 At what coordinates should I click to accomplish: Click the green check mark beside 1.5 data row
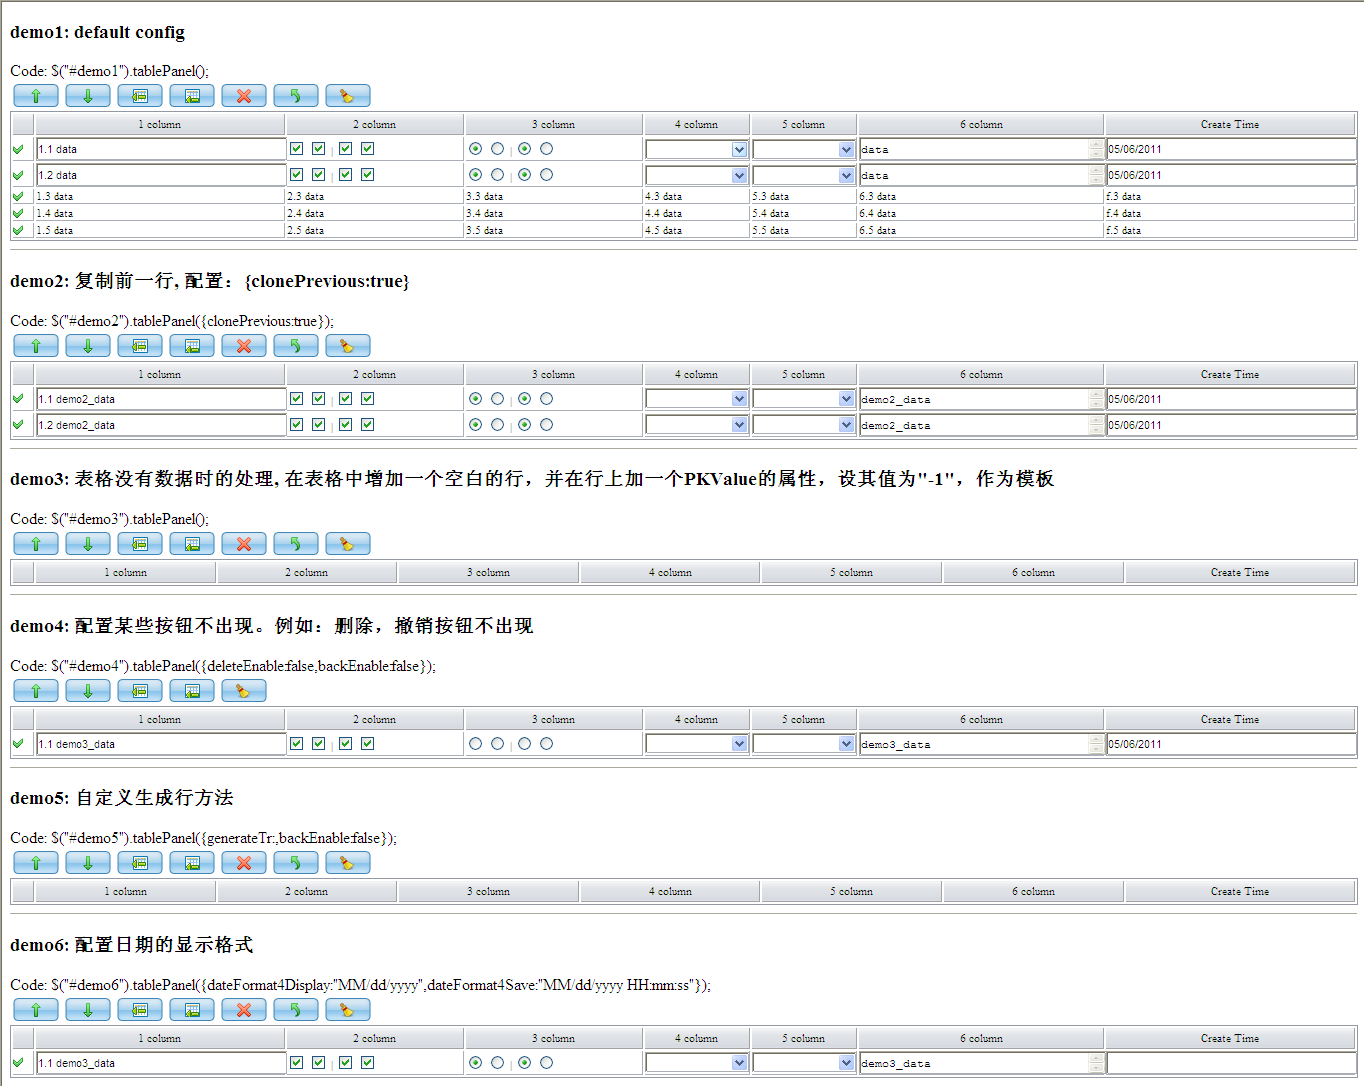coord(18,230)
